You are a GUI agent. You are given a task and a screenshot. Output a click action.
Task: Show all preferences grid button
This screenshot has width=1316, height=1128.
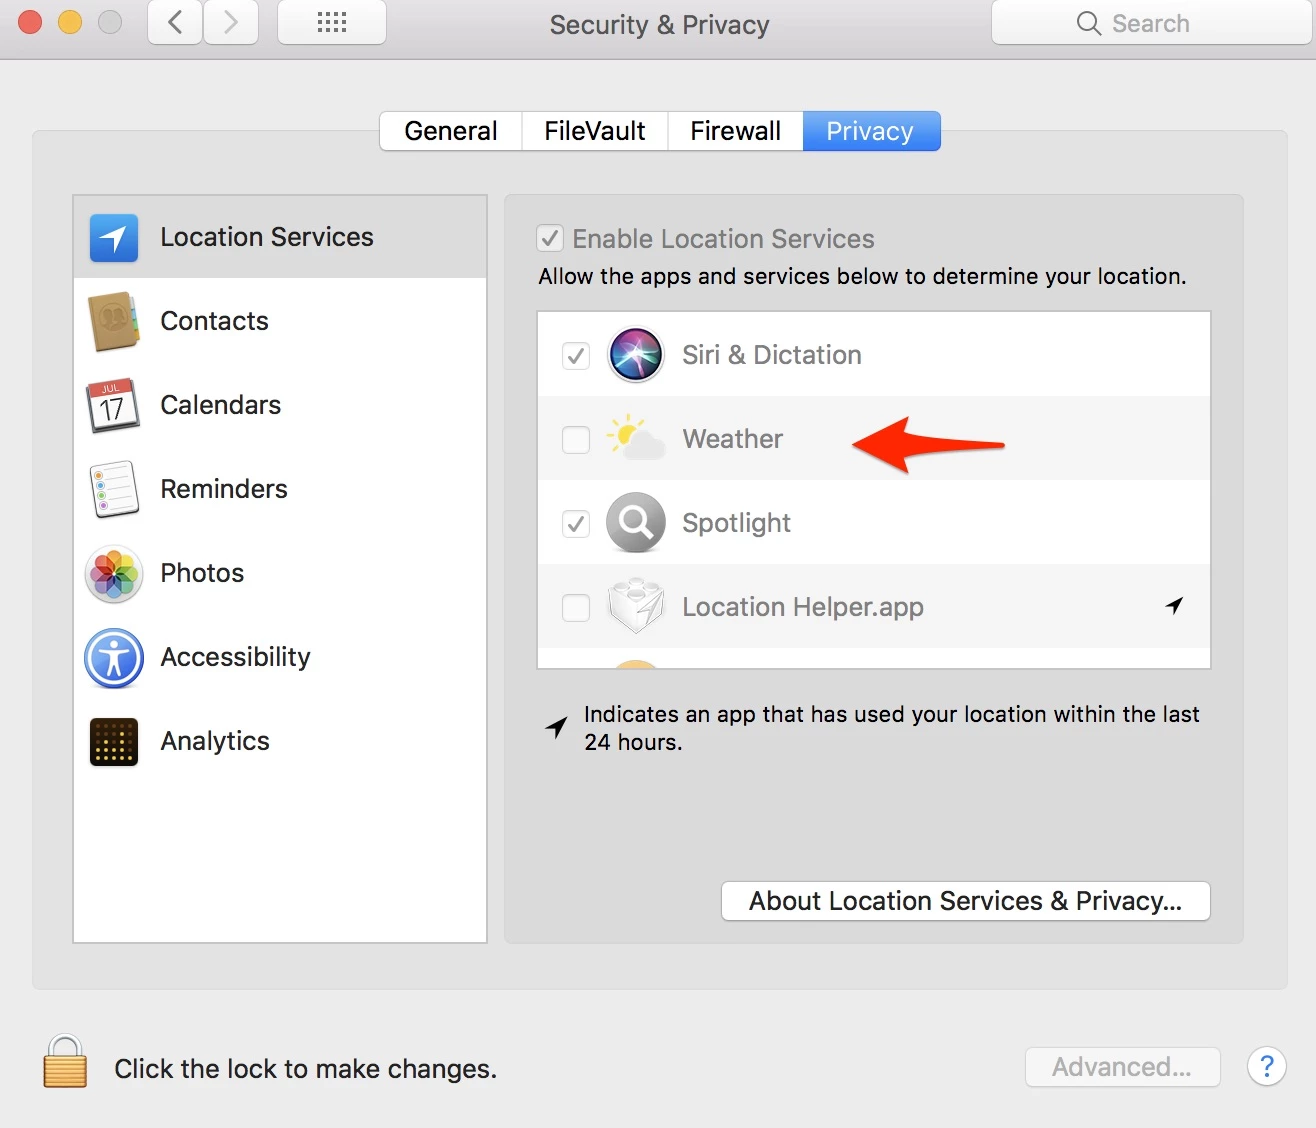coord(332,23)
